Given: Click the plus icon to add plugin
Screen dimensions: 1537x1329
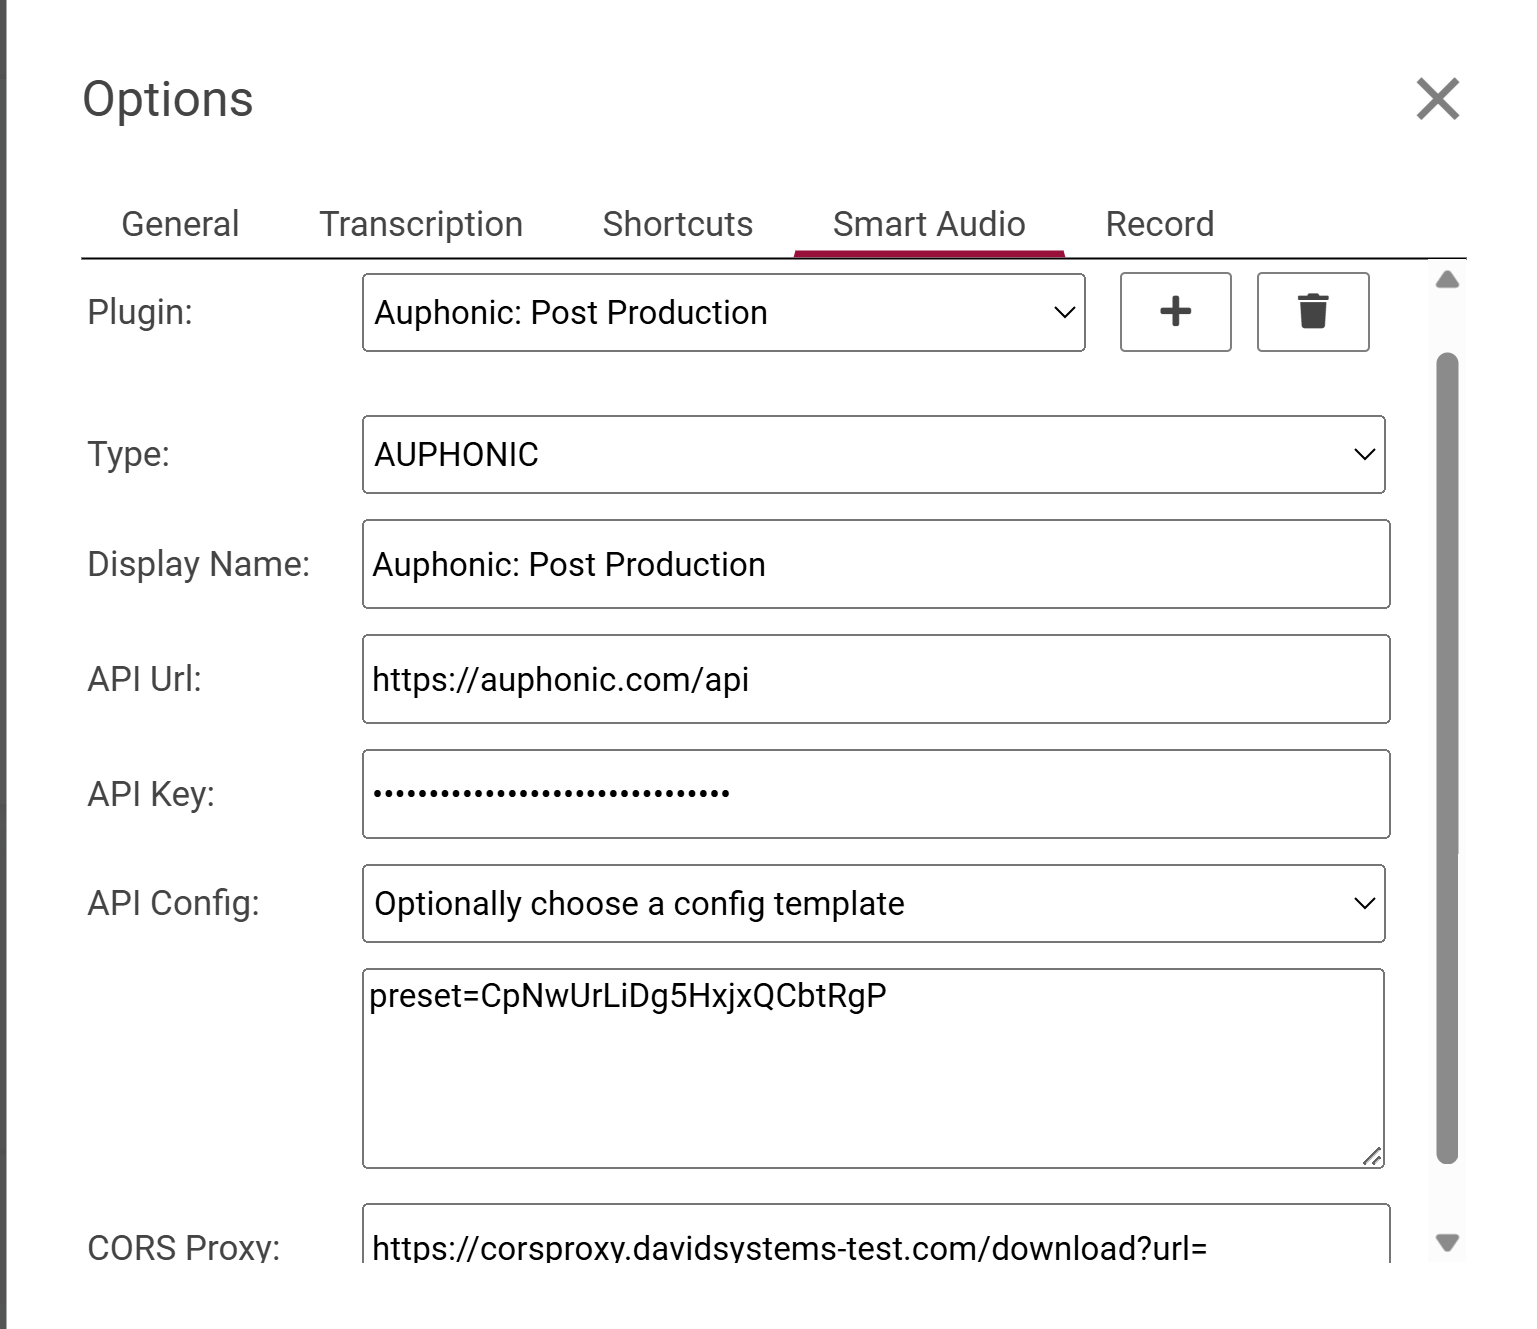Looking at the screenshot, I should click(x=1175, y=312).
